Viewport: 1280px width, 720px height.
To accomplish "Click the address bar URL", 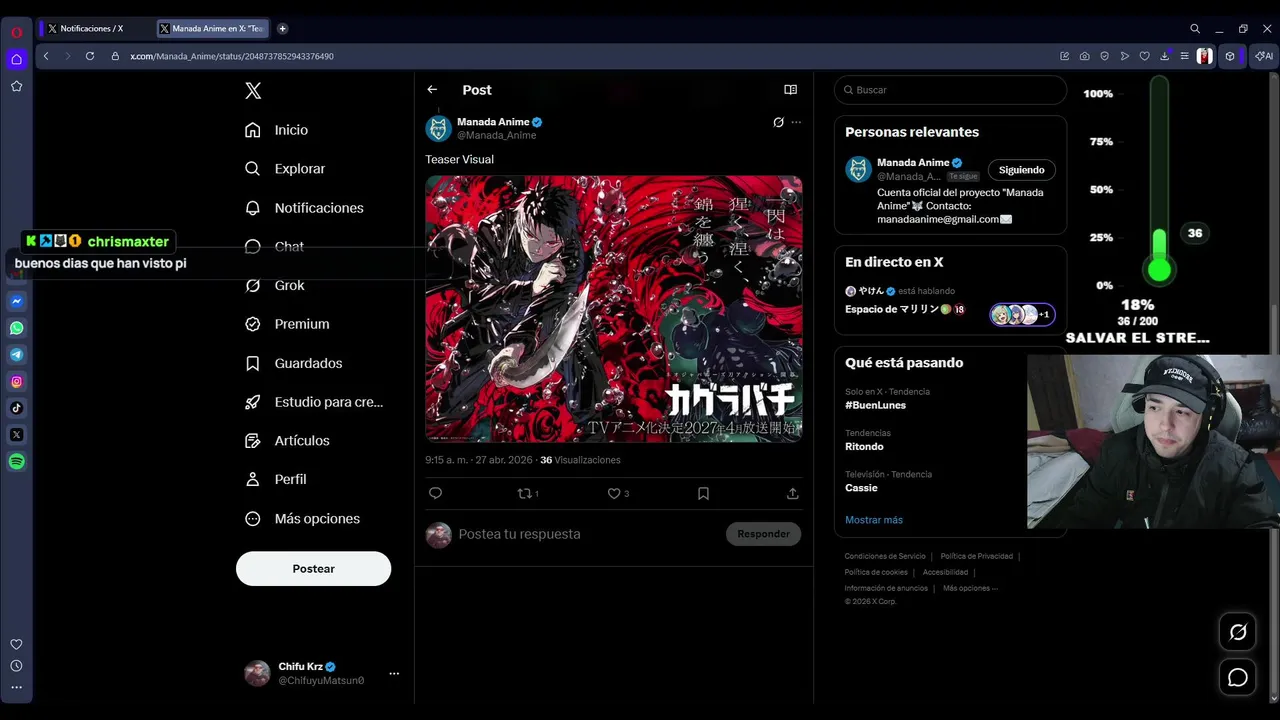I will click(x=232, y=56).
